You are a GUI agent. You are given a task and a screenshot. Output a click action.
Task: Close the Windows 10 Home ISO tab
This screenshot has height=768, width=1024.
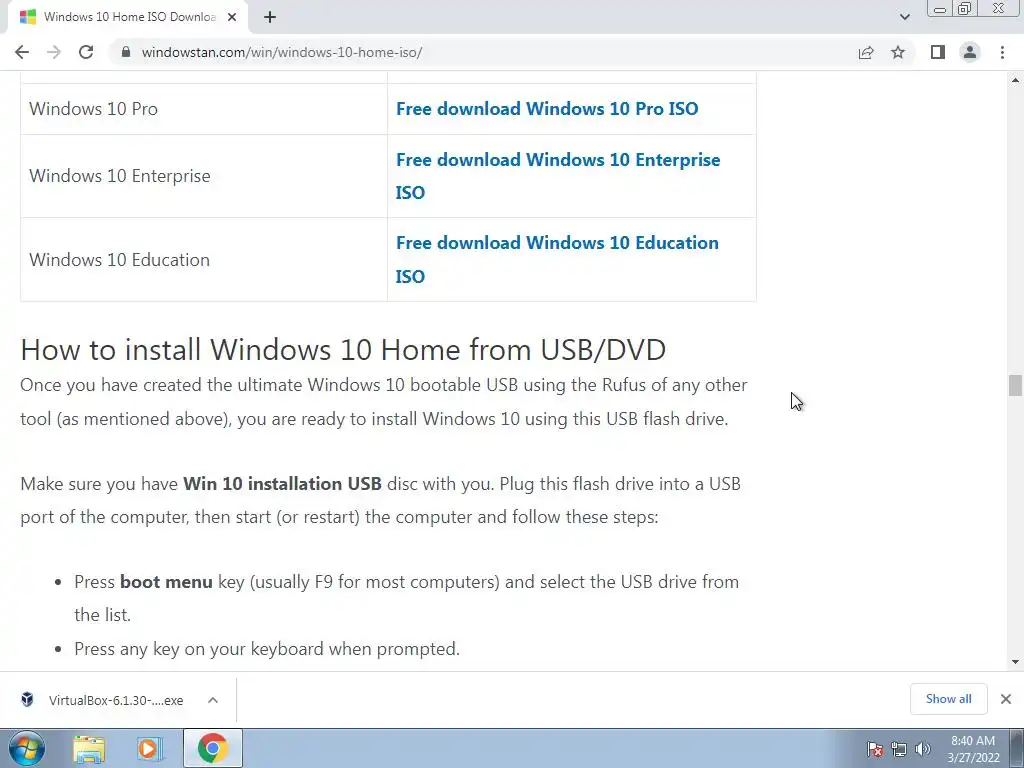(232, 17)
